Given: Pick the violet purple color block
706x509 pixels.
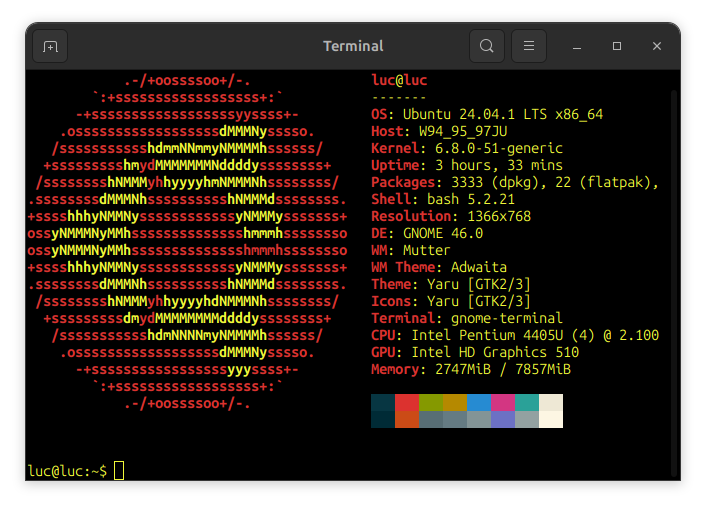Looking at the screenshot, I should click(502, 419).
